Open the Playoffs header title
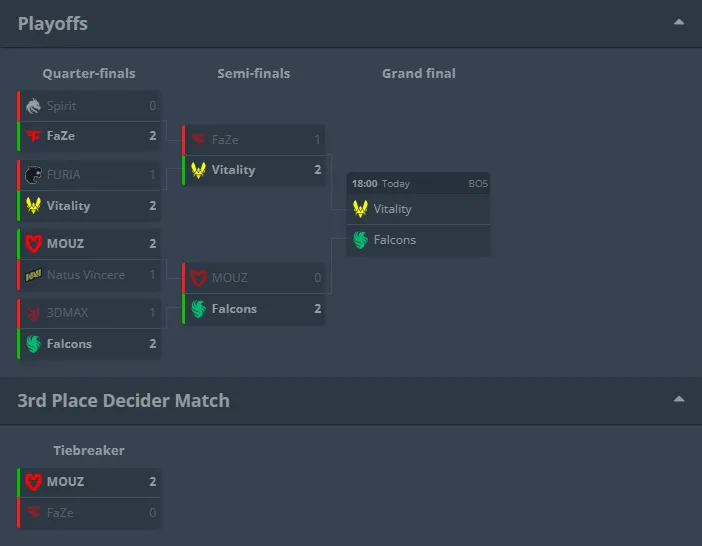Viewport: 702px width, 546px height. coord(53,24)
